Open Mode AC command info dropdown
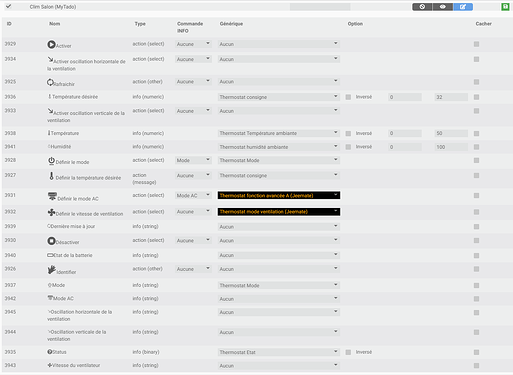 pos(193,195)
